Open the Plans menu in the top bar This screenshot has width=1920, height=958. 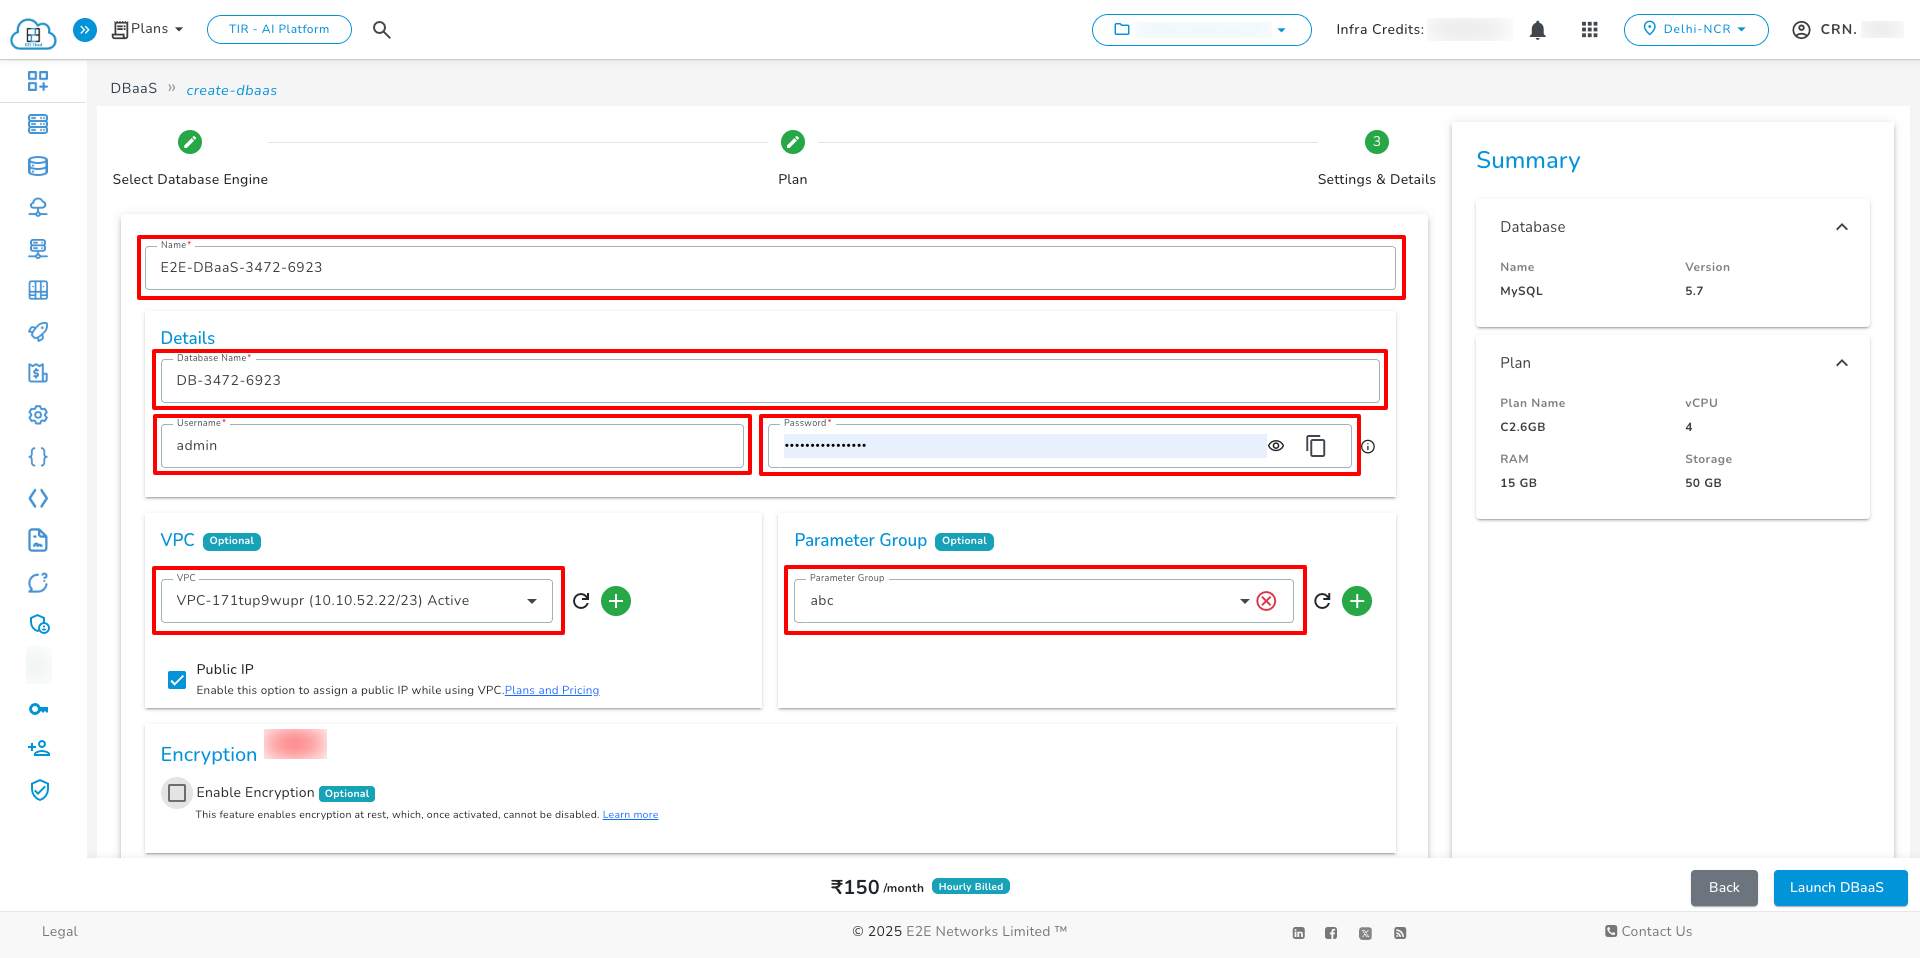click(x=146, y=29)
